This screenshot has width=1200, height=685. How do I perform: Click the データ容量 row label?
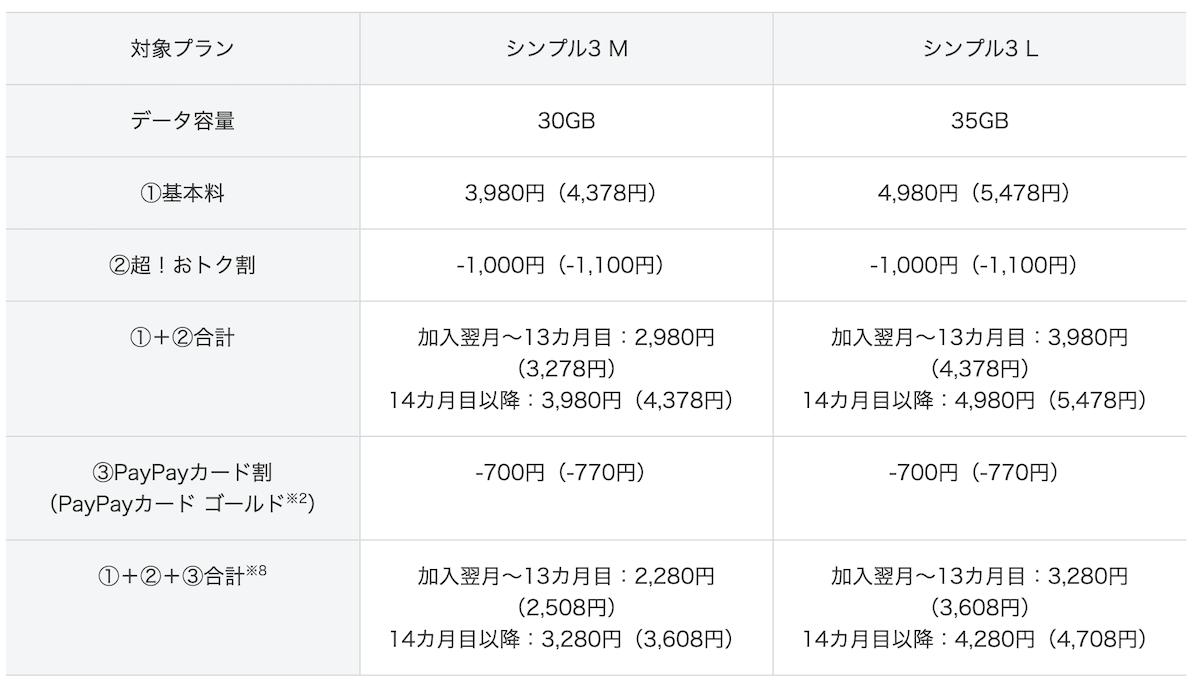point(182,121)
